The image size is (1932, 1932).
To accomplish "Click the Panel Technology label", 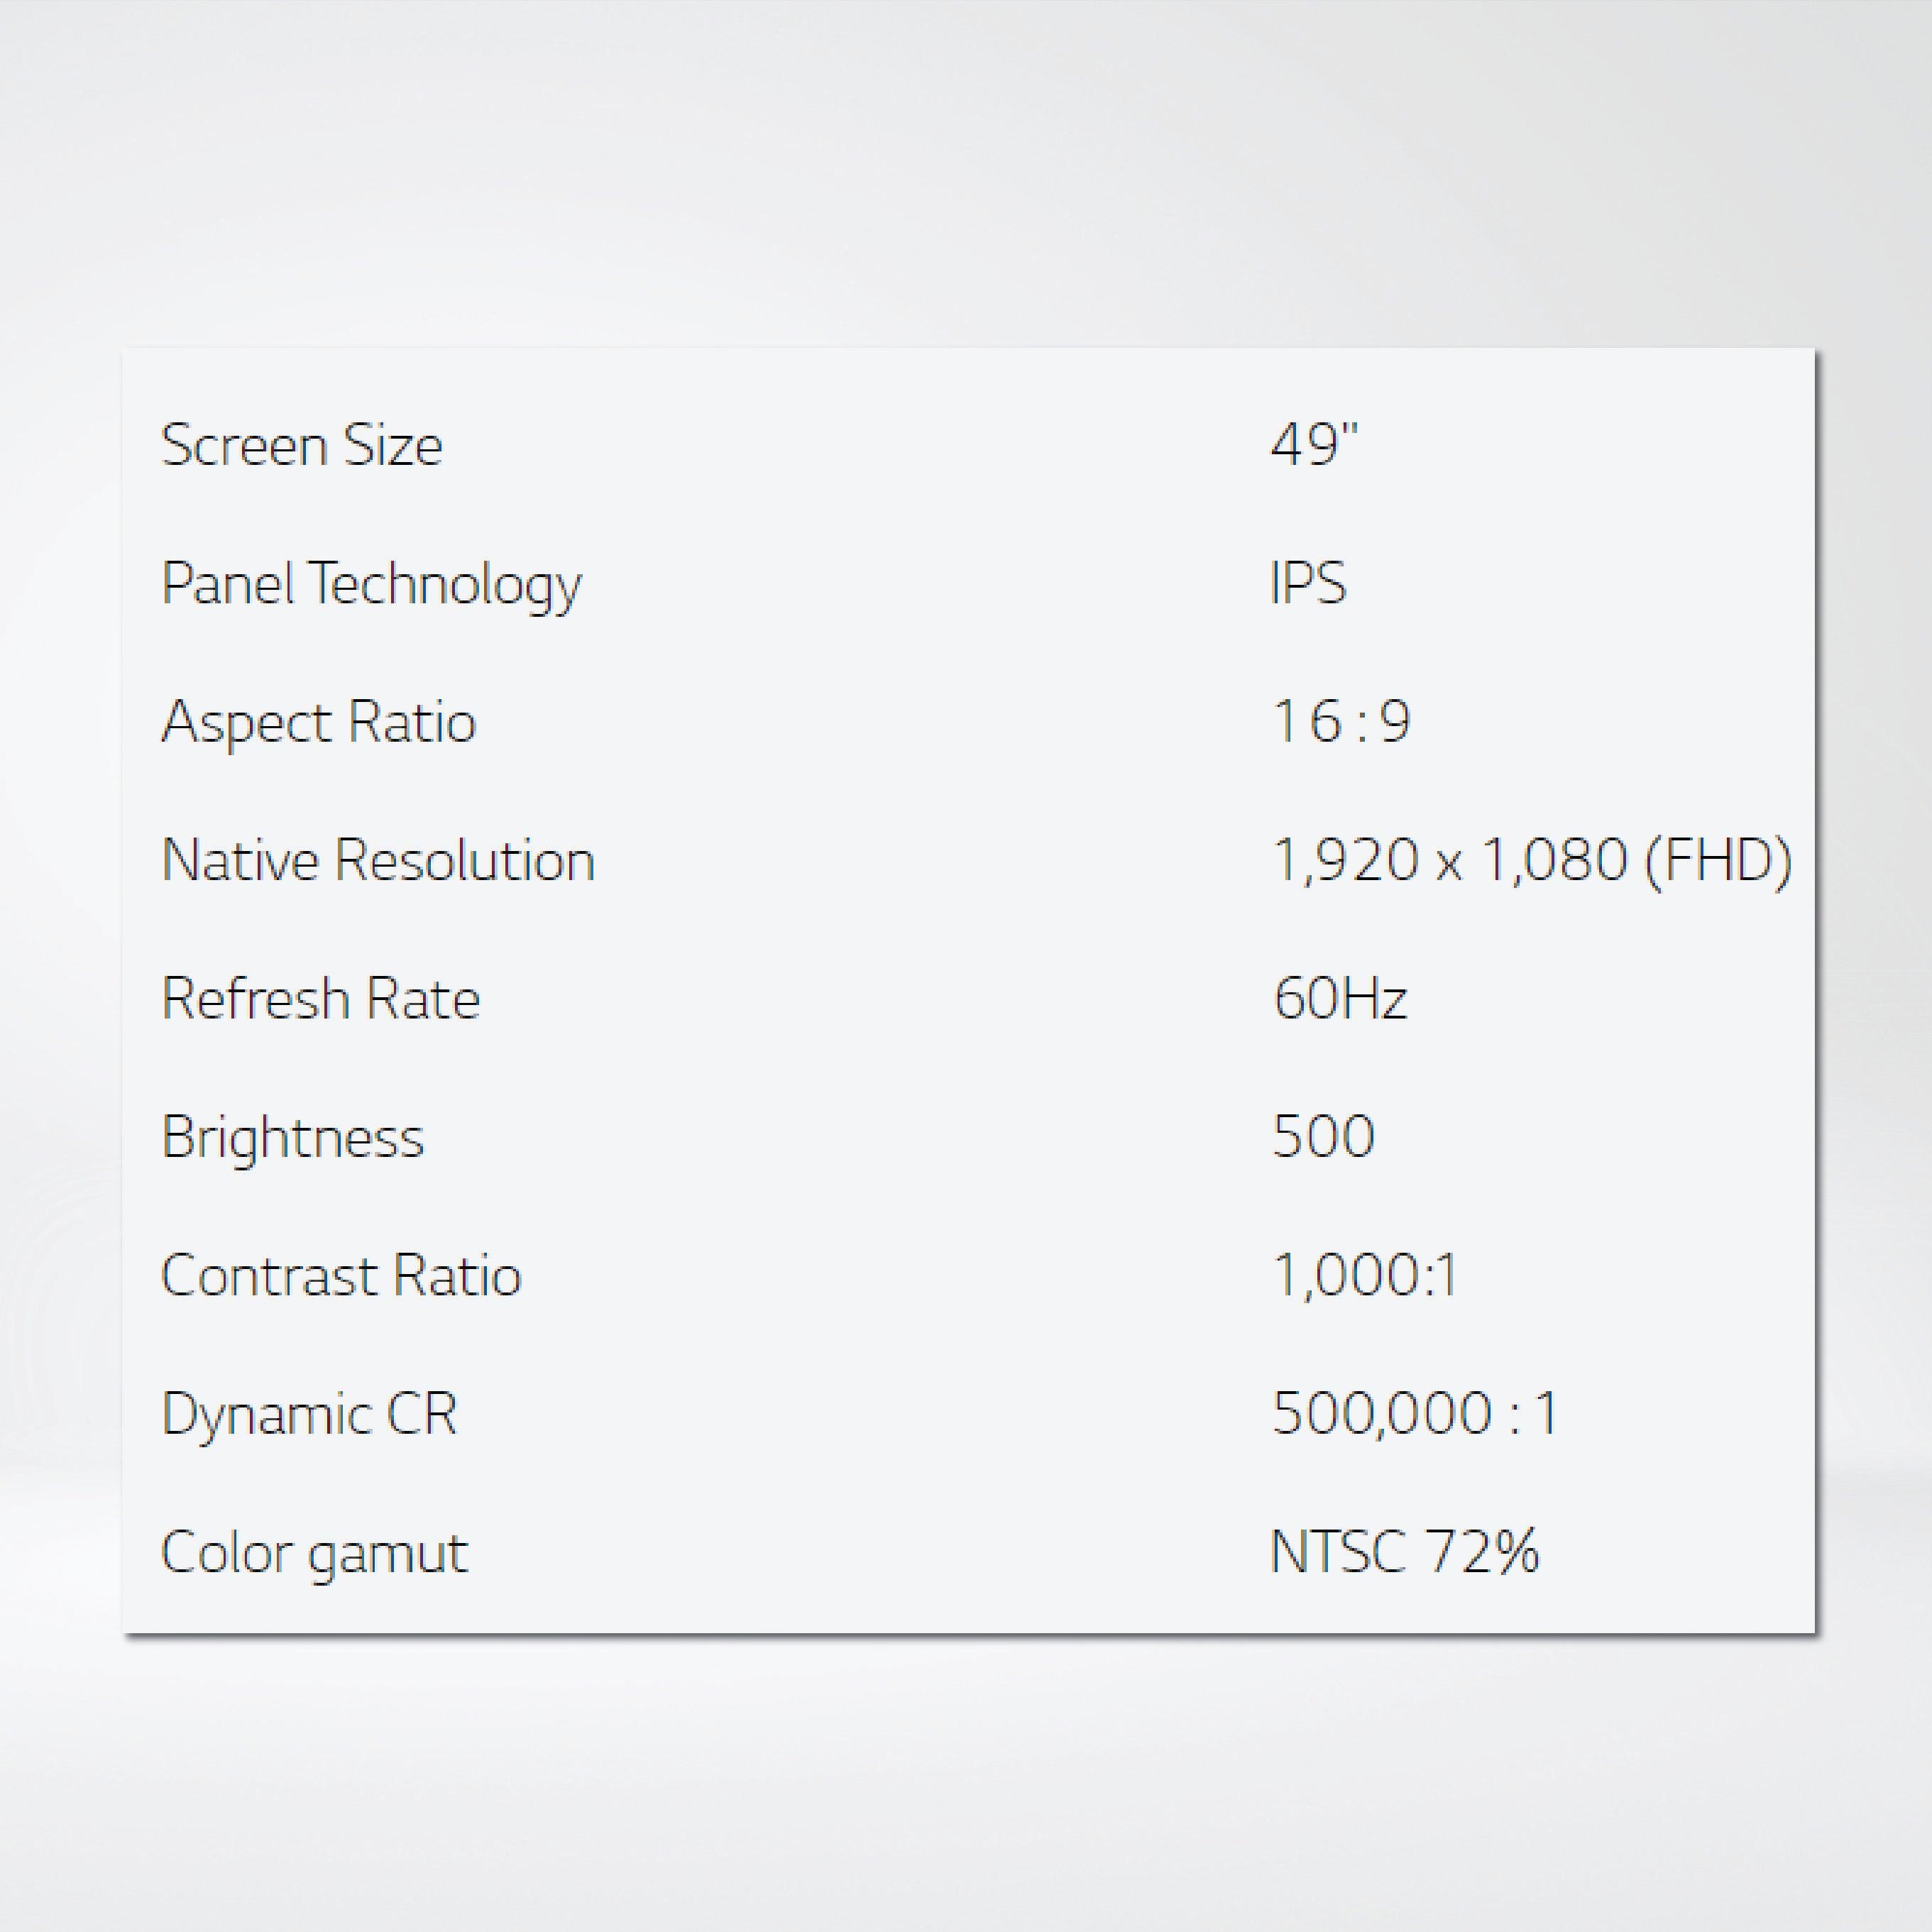I will coord(371,584).
